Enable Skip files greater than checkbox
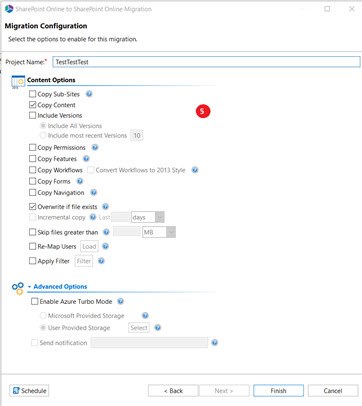This screenshot has height=406, width=362. pyautogui.click(x=32, y=232)
